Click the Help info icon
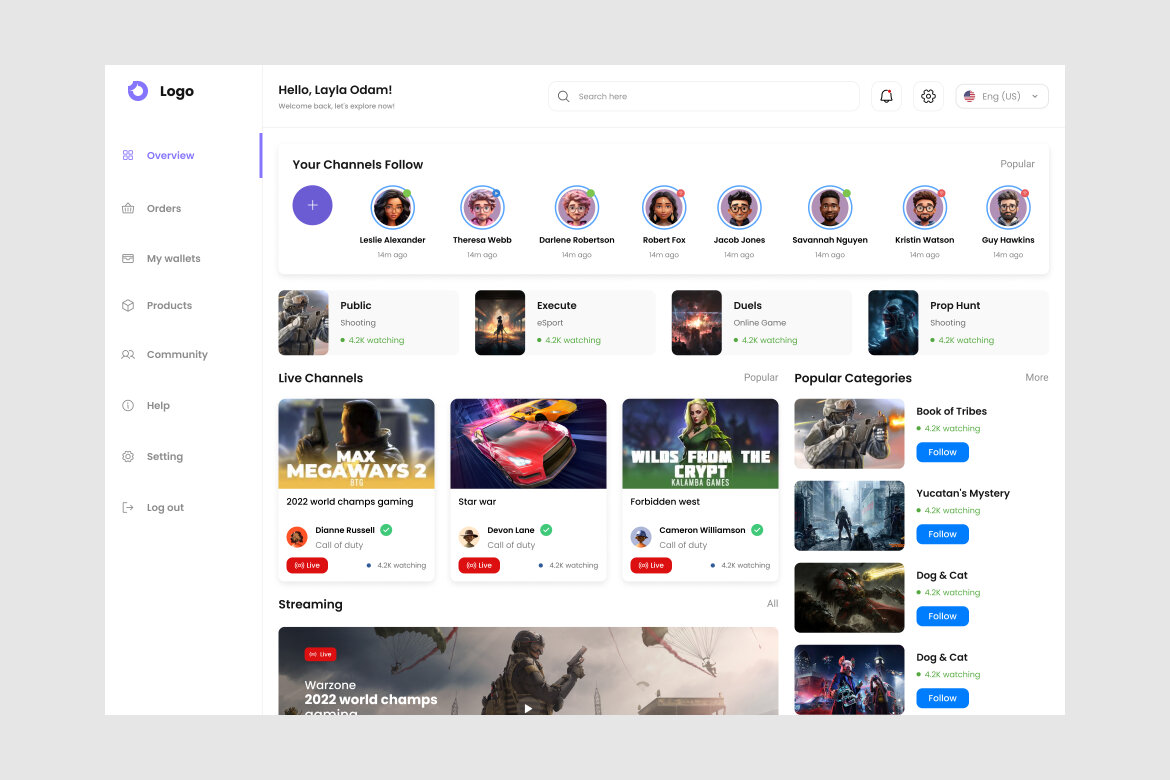The width and height of the screenshot is (1170, 780). [x=128, y=405]
